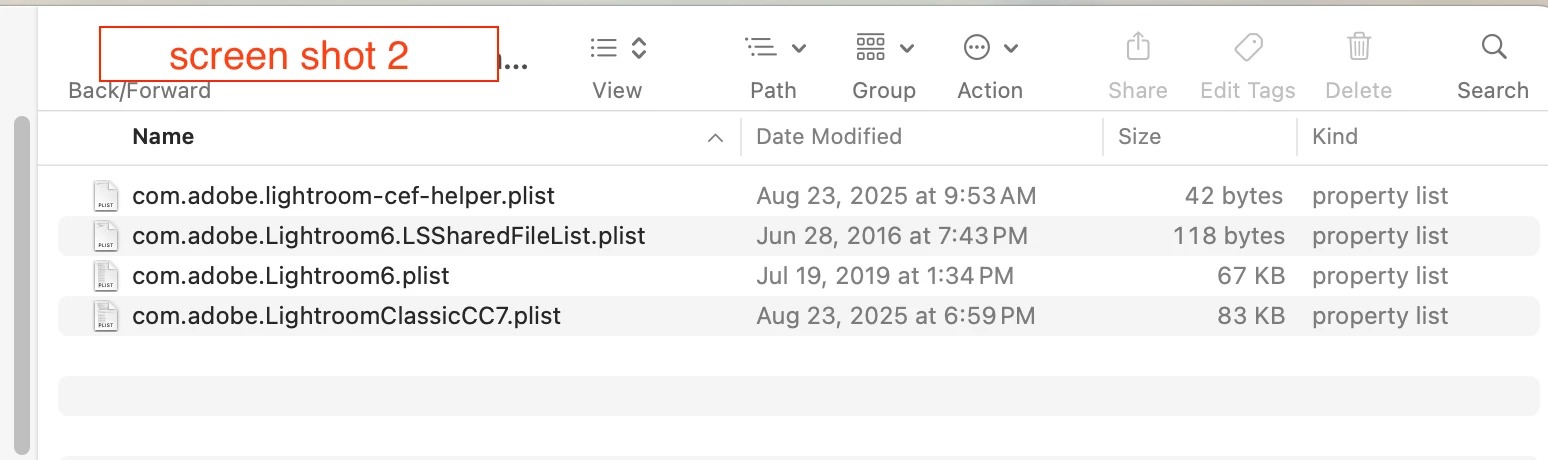Image resolution: width=1548 pixels, height=460 pixels.
Task: Expand the View up-down chevrons
Action: click(640, 47)
